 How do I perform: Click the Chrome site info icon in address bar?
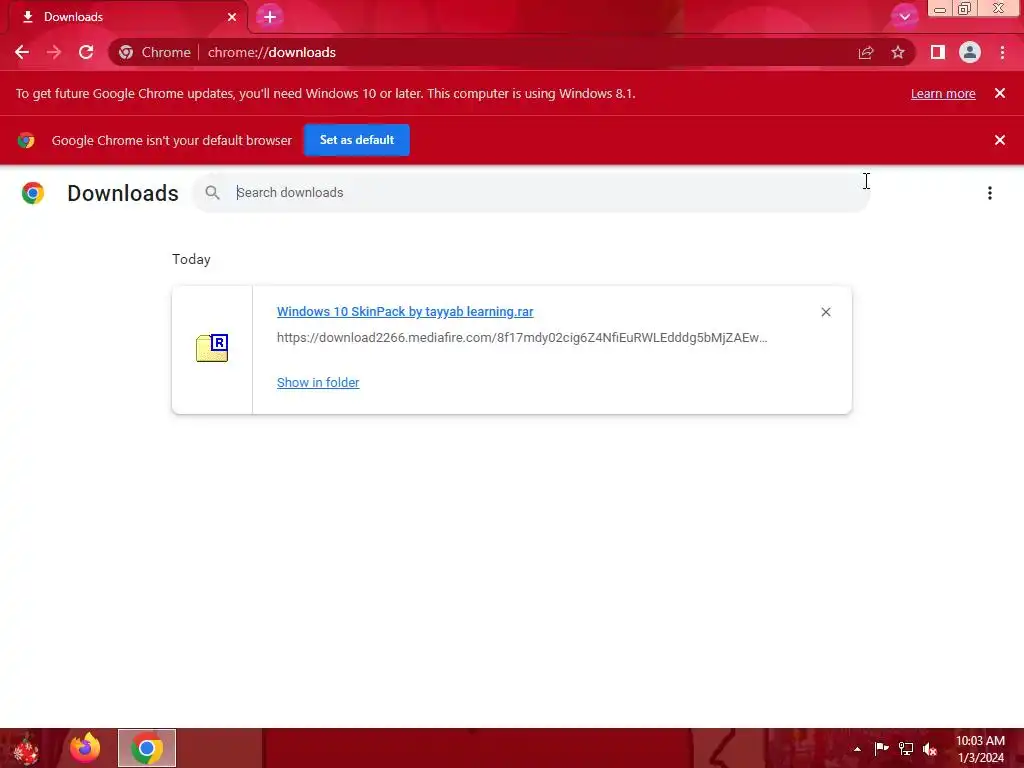coord(126,52)
